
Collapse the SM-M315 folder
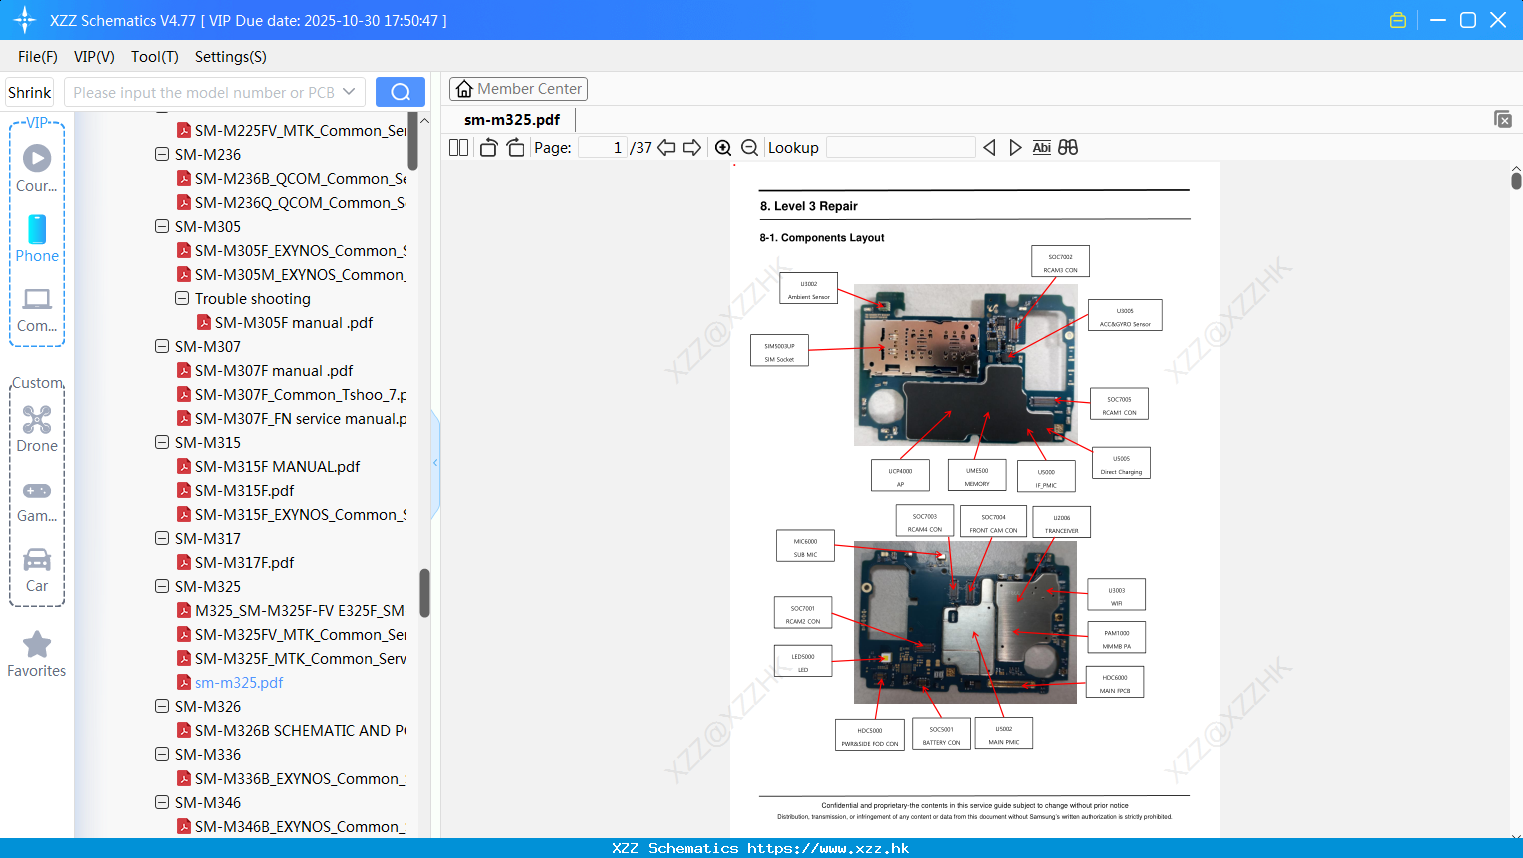[162, 443]
